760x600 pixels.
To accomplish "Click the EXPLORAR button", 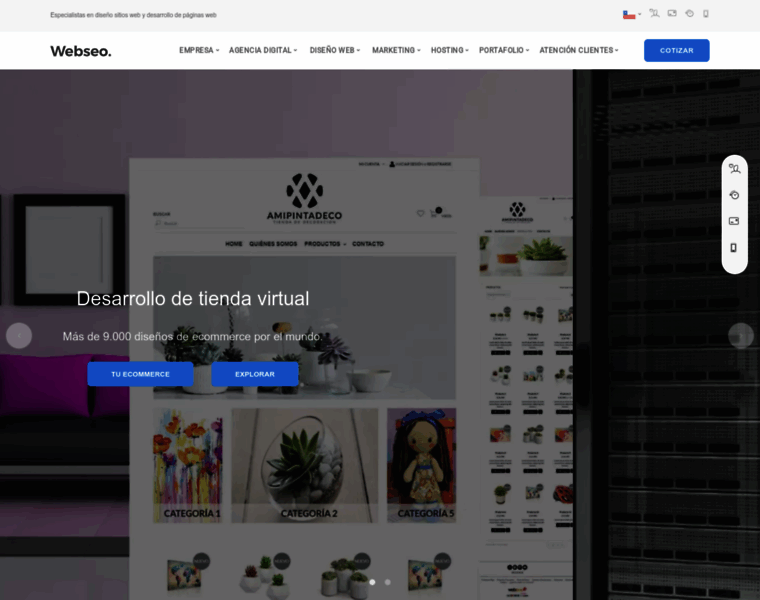I will (x=254, y=374).
